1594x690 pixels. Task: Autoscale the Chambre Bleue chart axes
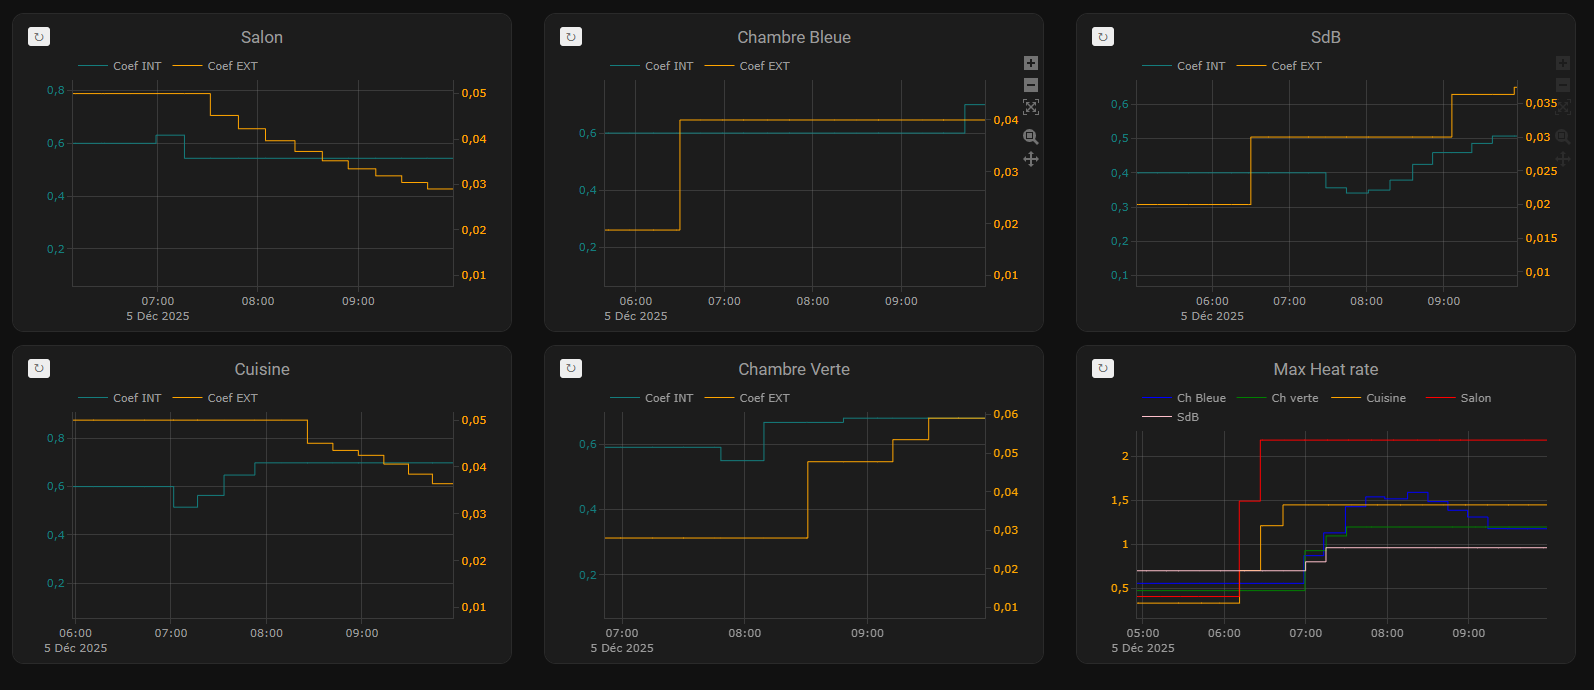pos(1031,107)
